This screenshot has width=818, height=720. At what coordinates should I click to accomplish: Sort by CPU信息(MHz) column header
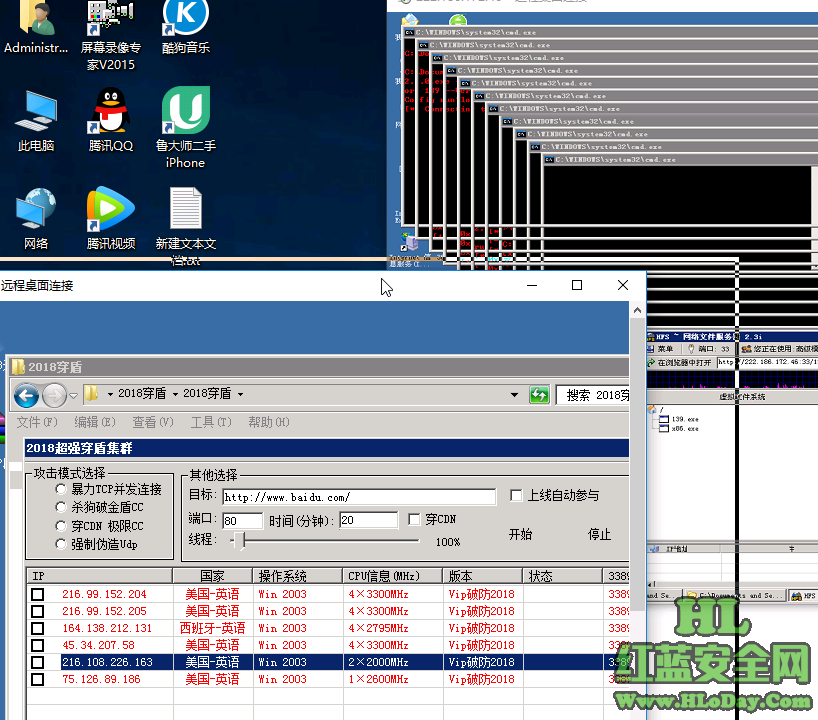coord(393,576)
